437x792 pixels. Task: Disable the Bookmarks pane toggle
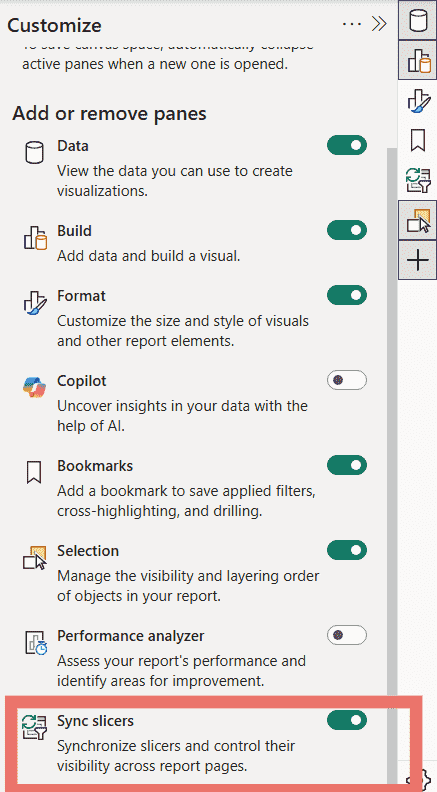(x=347, y=465)
